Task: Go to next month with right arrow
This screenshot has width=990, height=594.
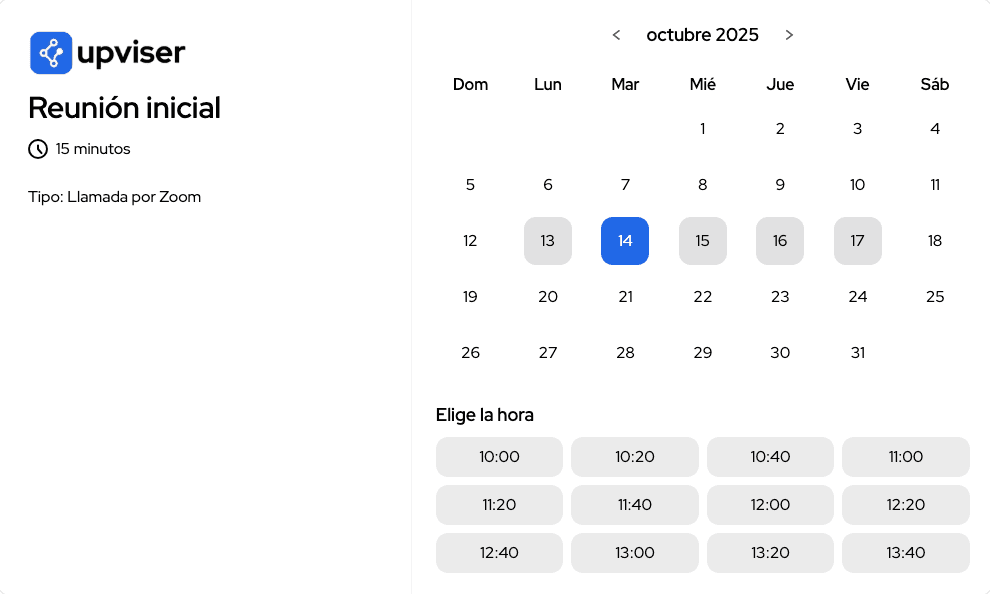Action: 789,35
